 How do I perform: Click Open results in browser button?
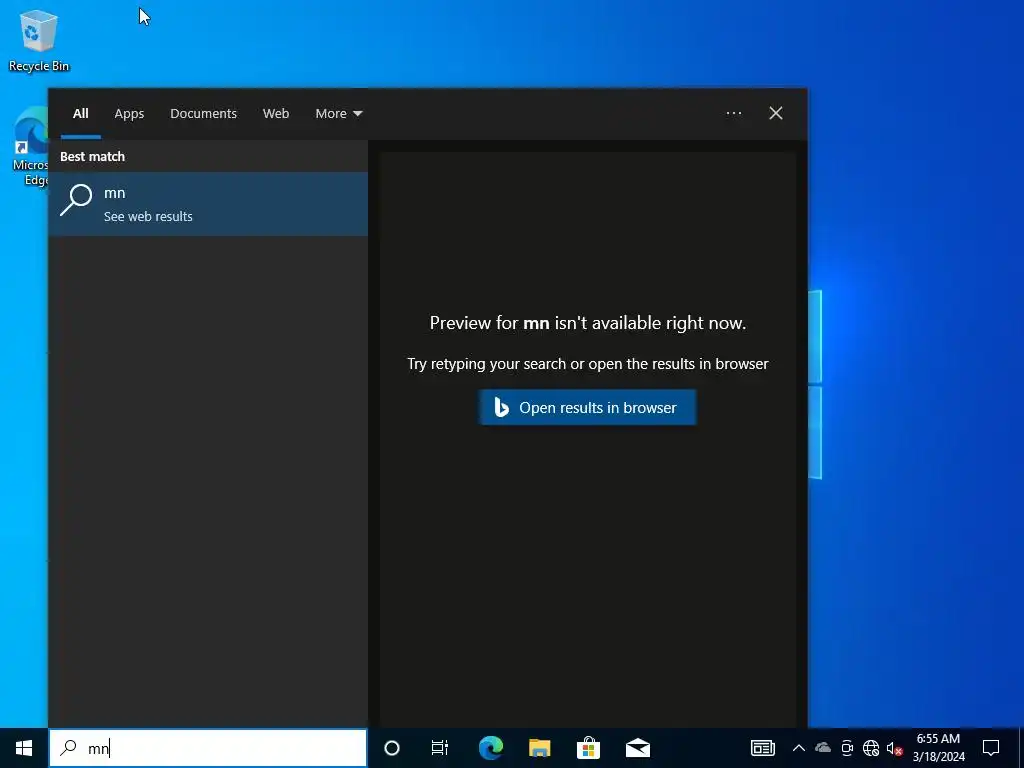coord(587,408)
